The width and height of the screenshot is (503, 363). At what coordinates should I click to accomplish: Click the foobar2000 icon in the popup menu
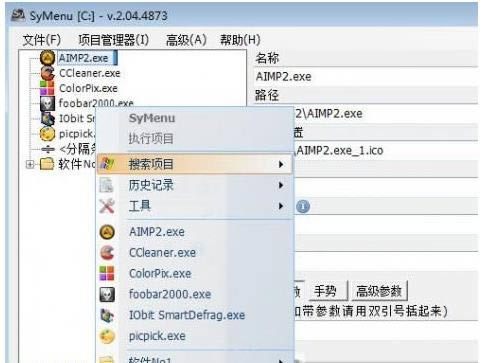[x=107, y=294]
